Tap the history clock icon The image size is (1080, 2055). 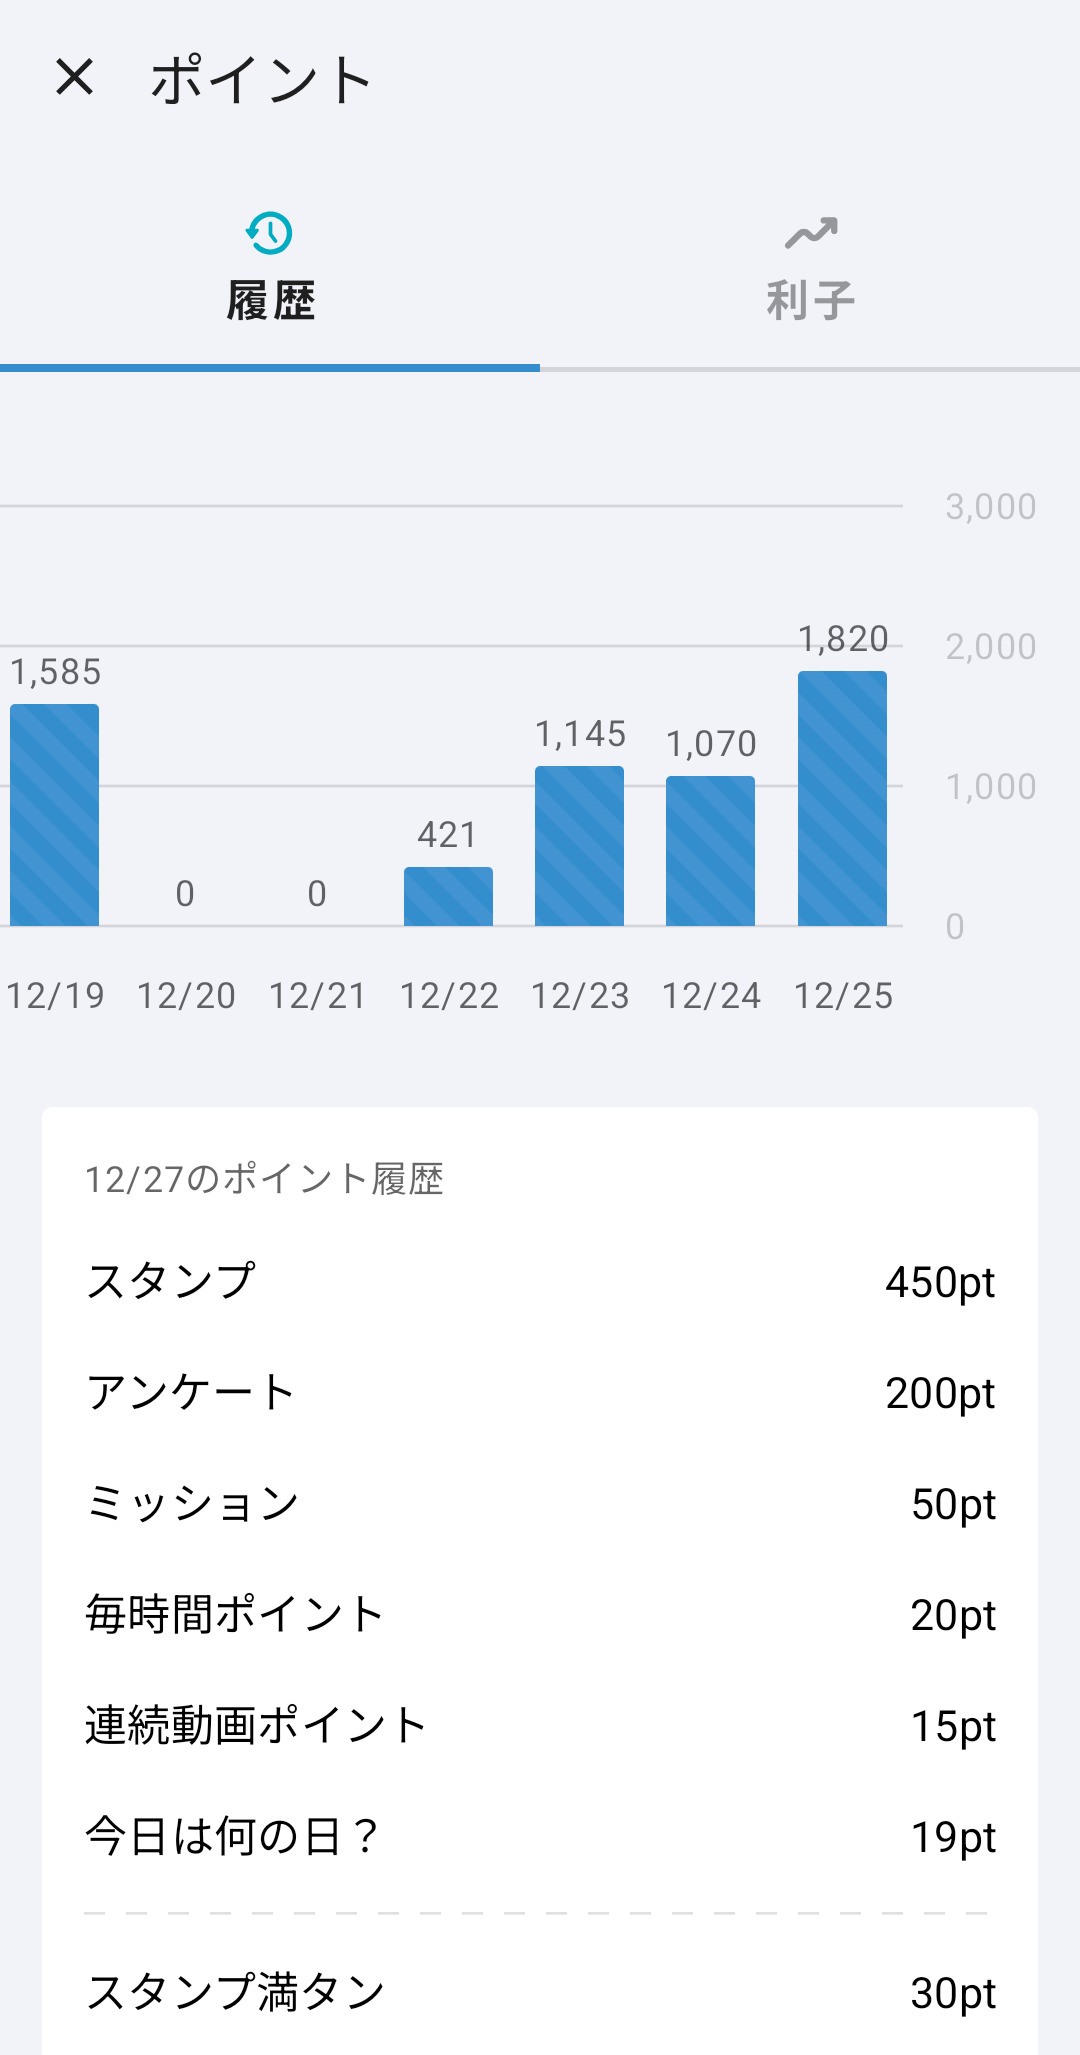[269, 234]
